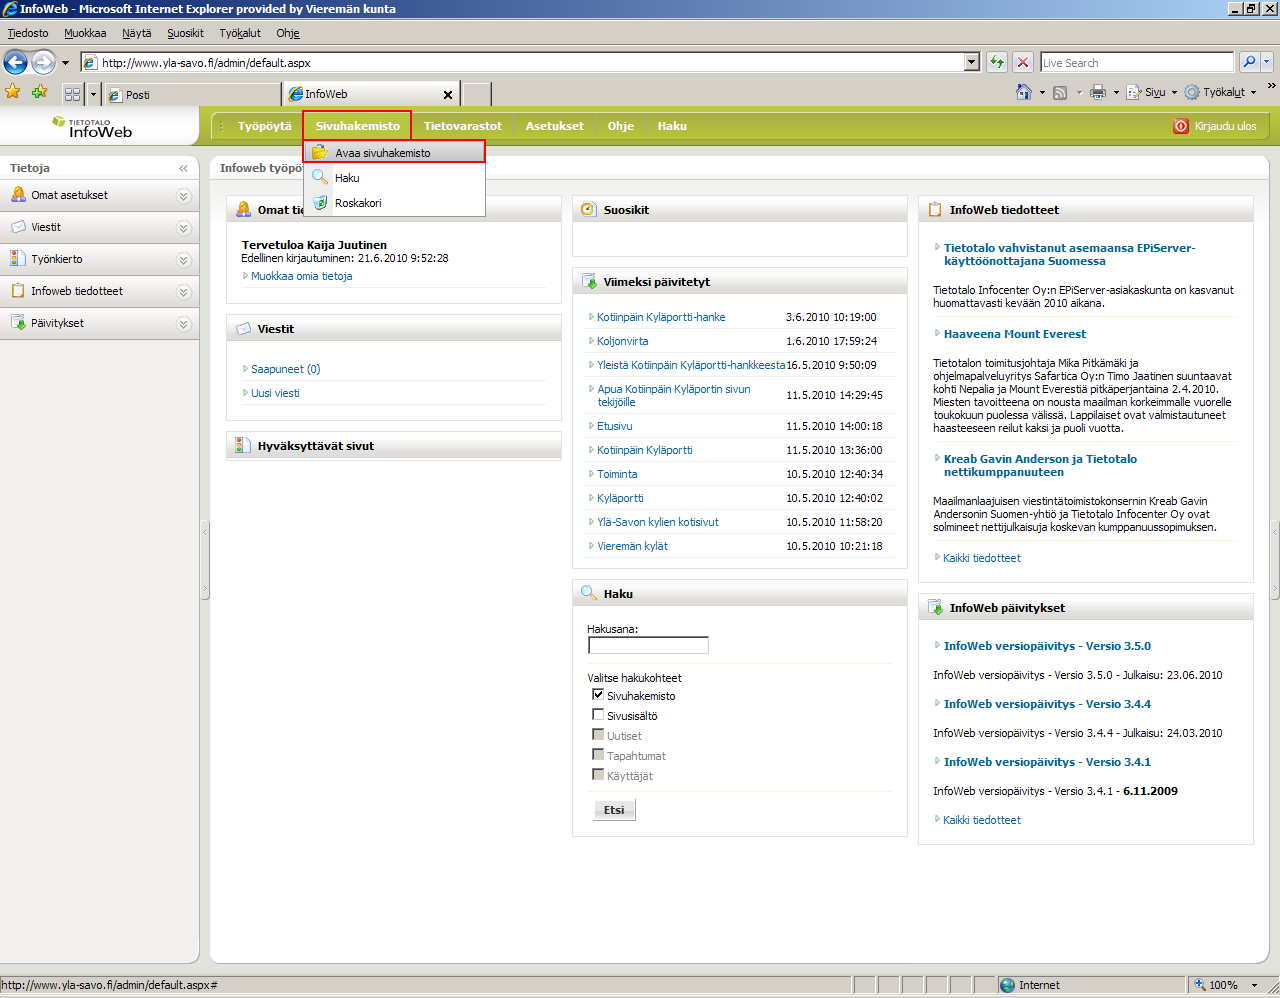Image resolution: width=1280 pixels, height=998 pixels.
Task: Expand the Omat asetukset section
Action: (x=183, y=196)
